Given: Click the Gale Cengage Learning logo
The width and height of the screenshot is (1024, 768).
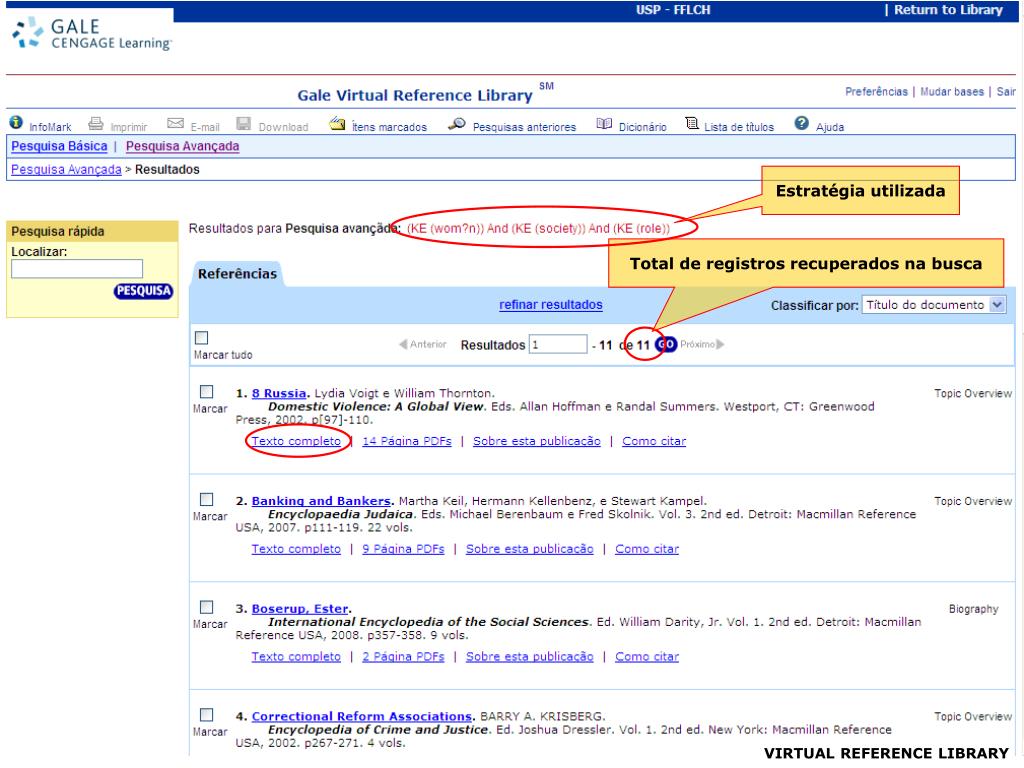Looking at the screenshot, I should tap(91, 34).
